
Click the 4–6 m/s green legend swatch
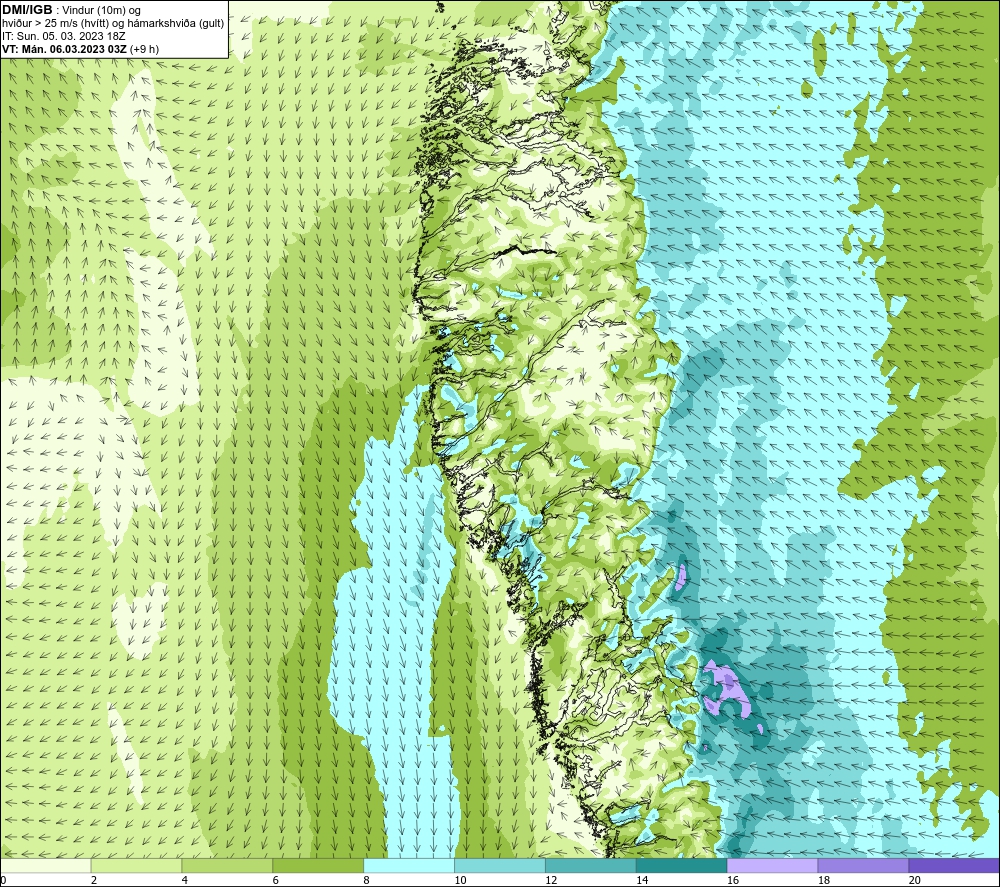[x=227, y=866]
